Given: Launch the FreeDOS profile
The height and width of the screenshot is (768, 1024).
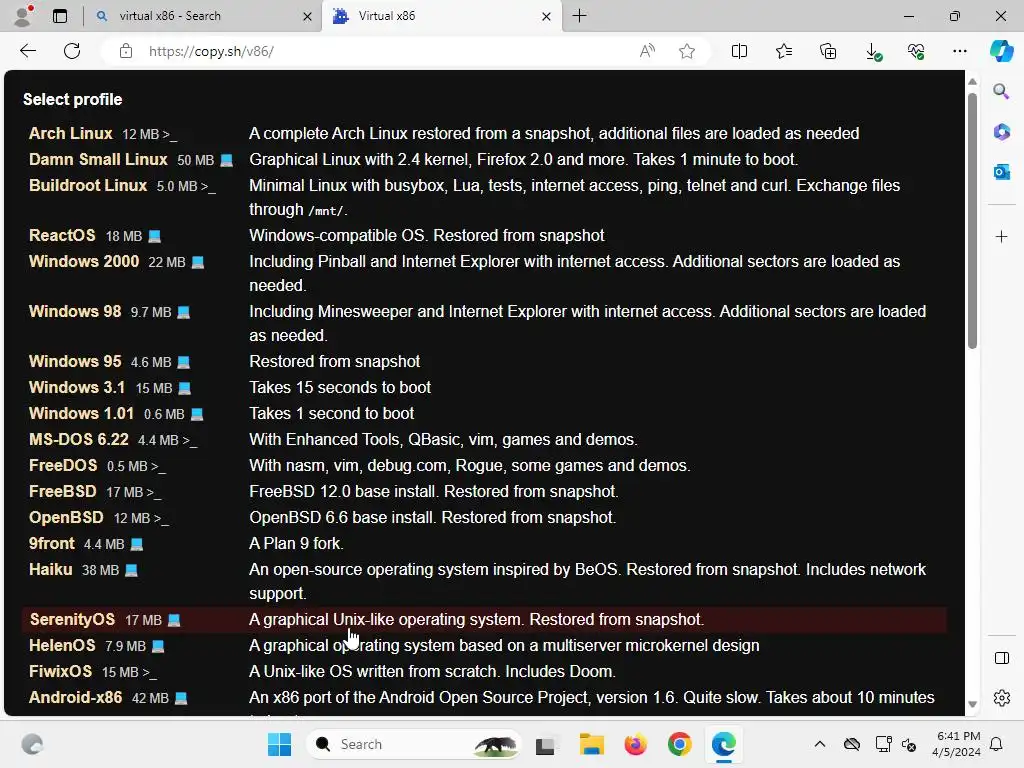Looking at the screenshot, I should [x=63, y=466].
